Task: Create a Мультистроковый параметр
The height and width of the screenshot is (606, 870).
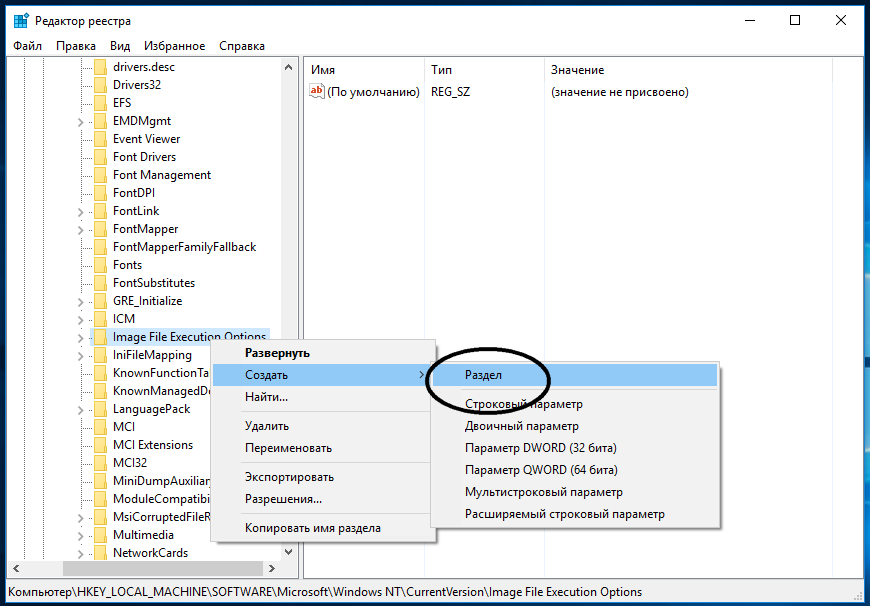Action: pos(575,492)
